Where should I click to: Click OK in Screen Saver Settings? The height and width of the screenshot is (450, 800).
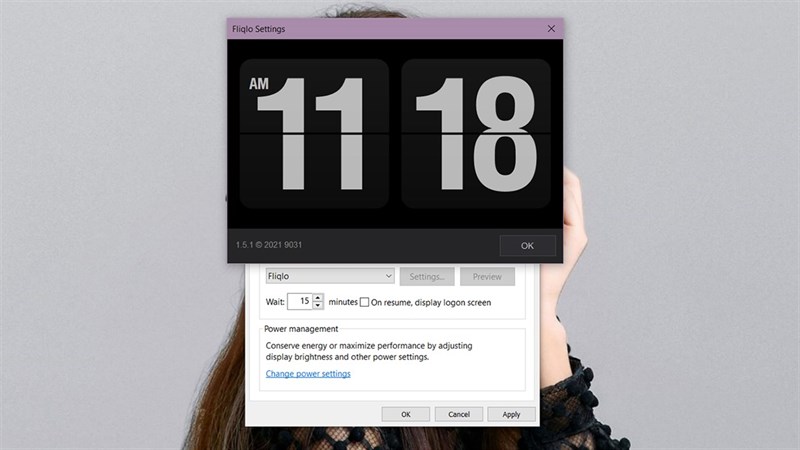406,414
